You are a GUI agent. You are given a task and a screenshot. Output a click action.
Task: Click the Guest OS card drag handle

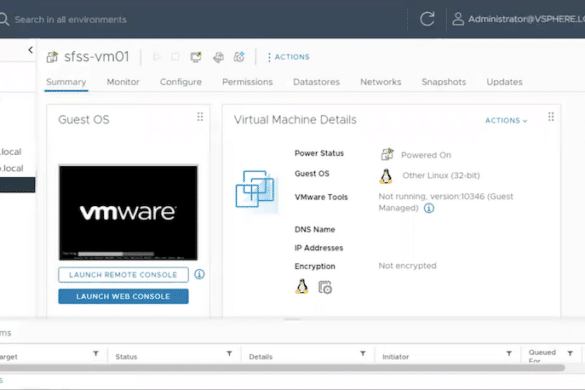(x=200, y=117)
